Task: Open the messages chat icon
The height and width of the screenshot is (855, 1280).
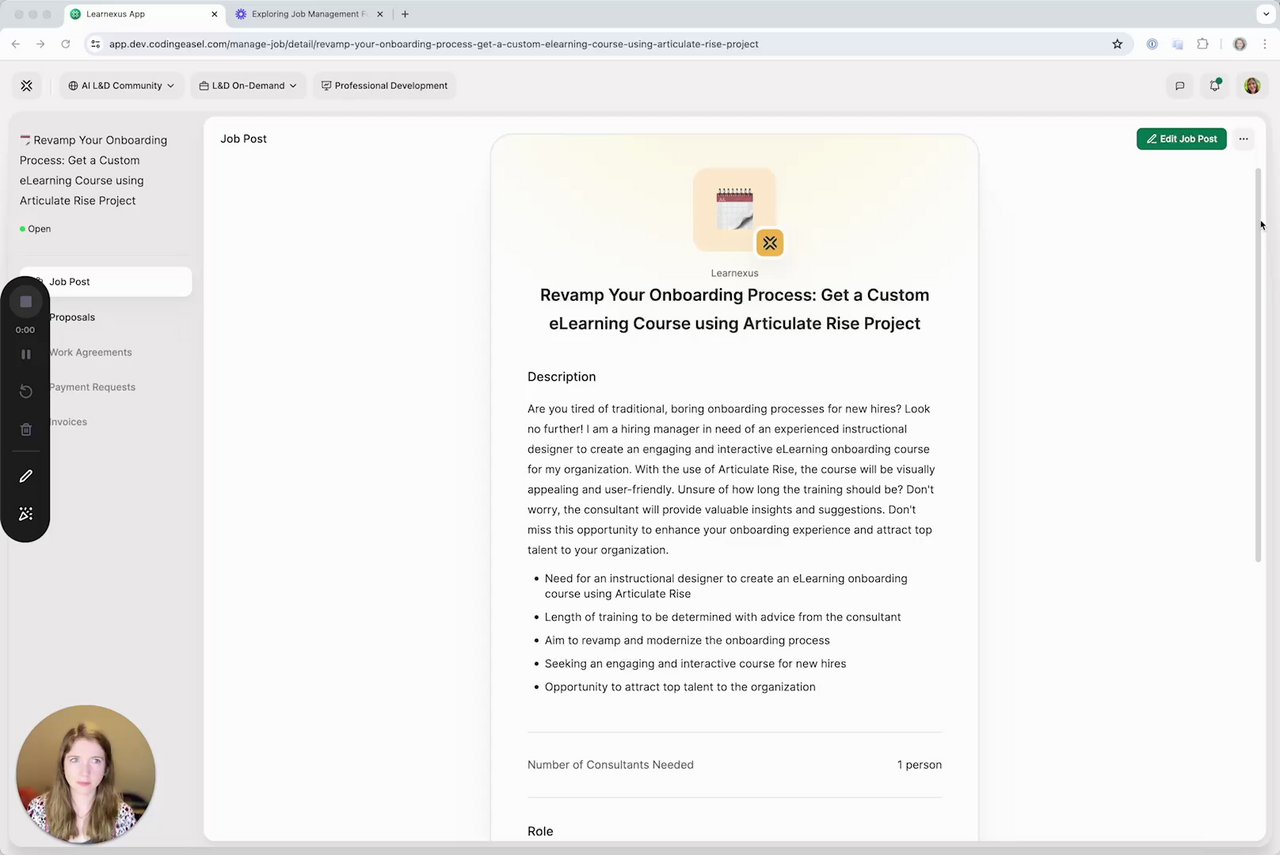Action: [1180, 86]
